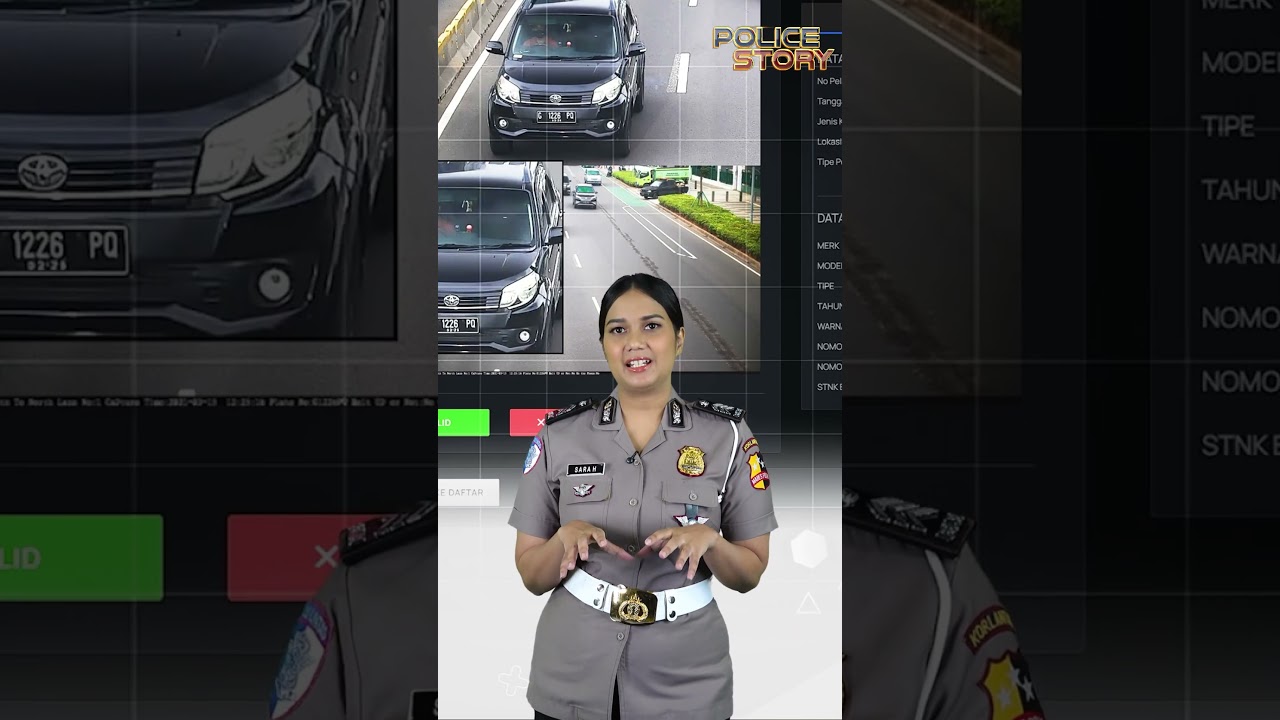Click the 'Jenis K' label in the upper data panel
The image size is (1280, 720).
tap(829, 122)
